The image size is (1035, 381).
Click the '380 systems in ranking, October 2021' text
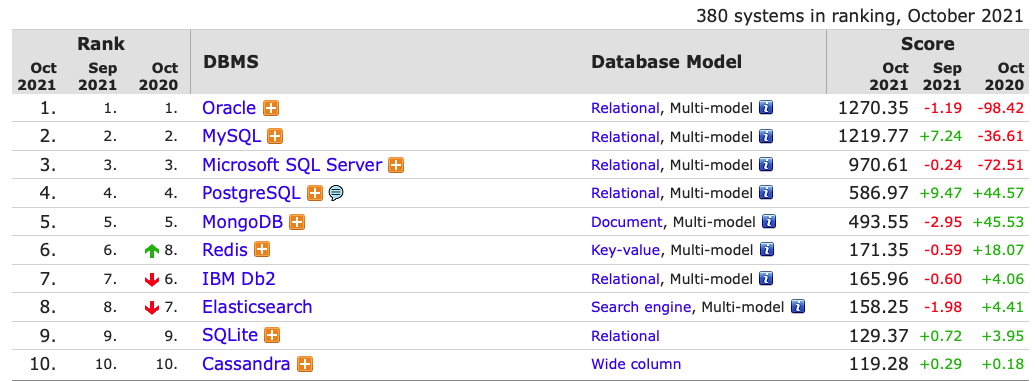[859, 17]
